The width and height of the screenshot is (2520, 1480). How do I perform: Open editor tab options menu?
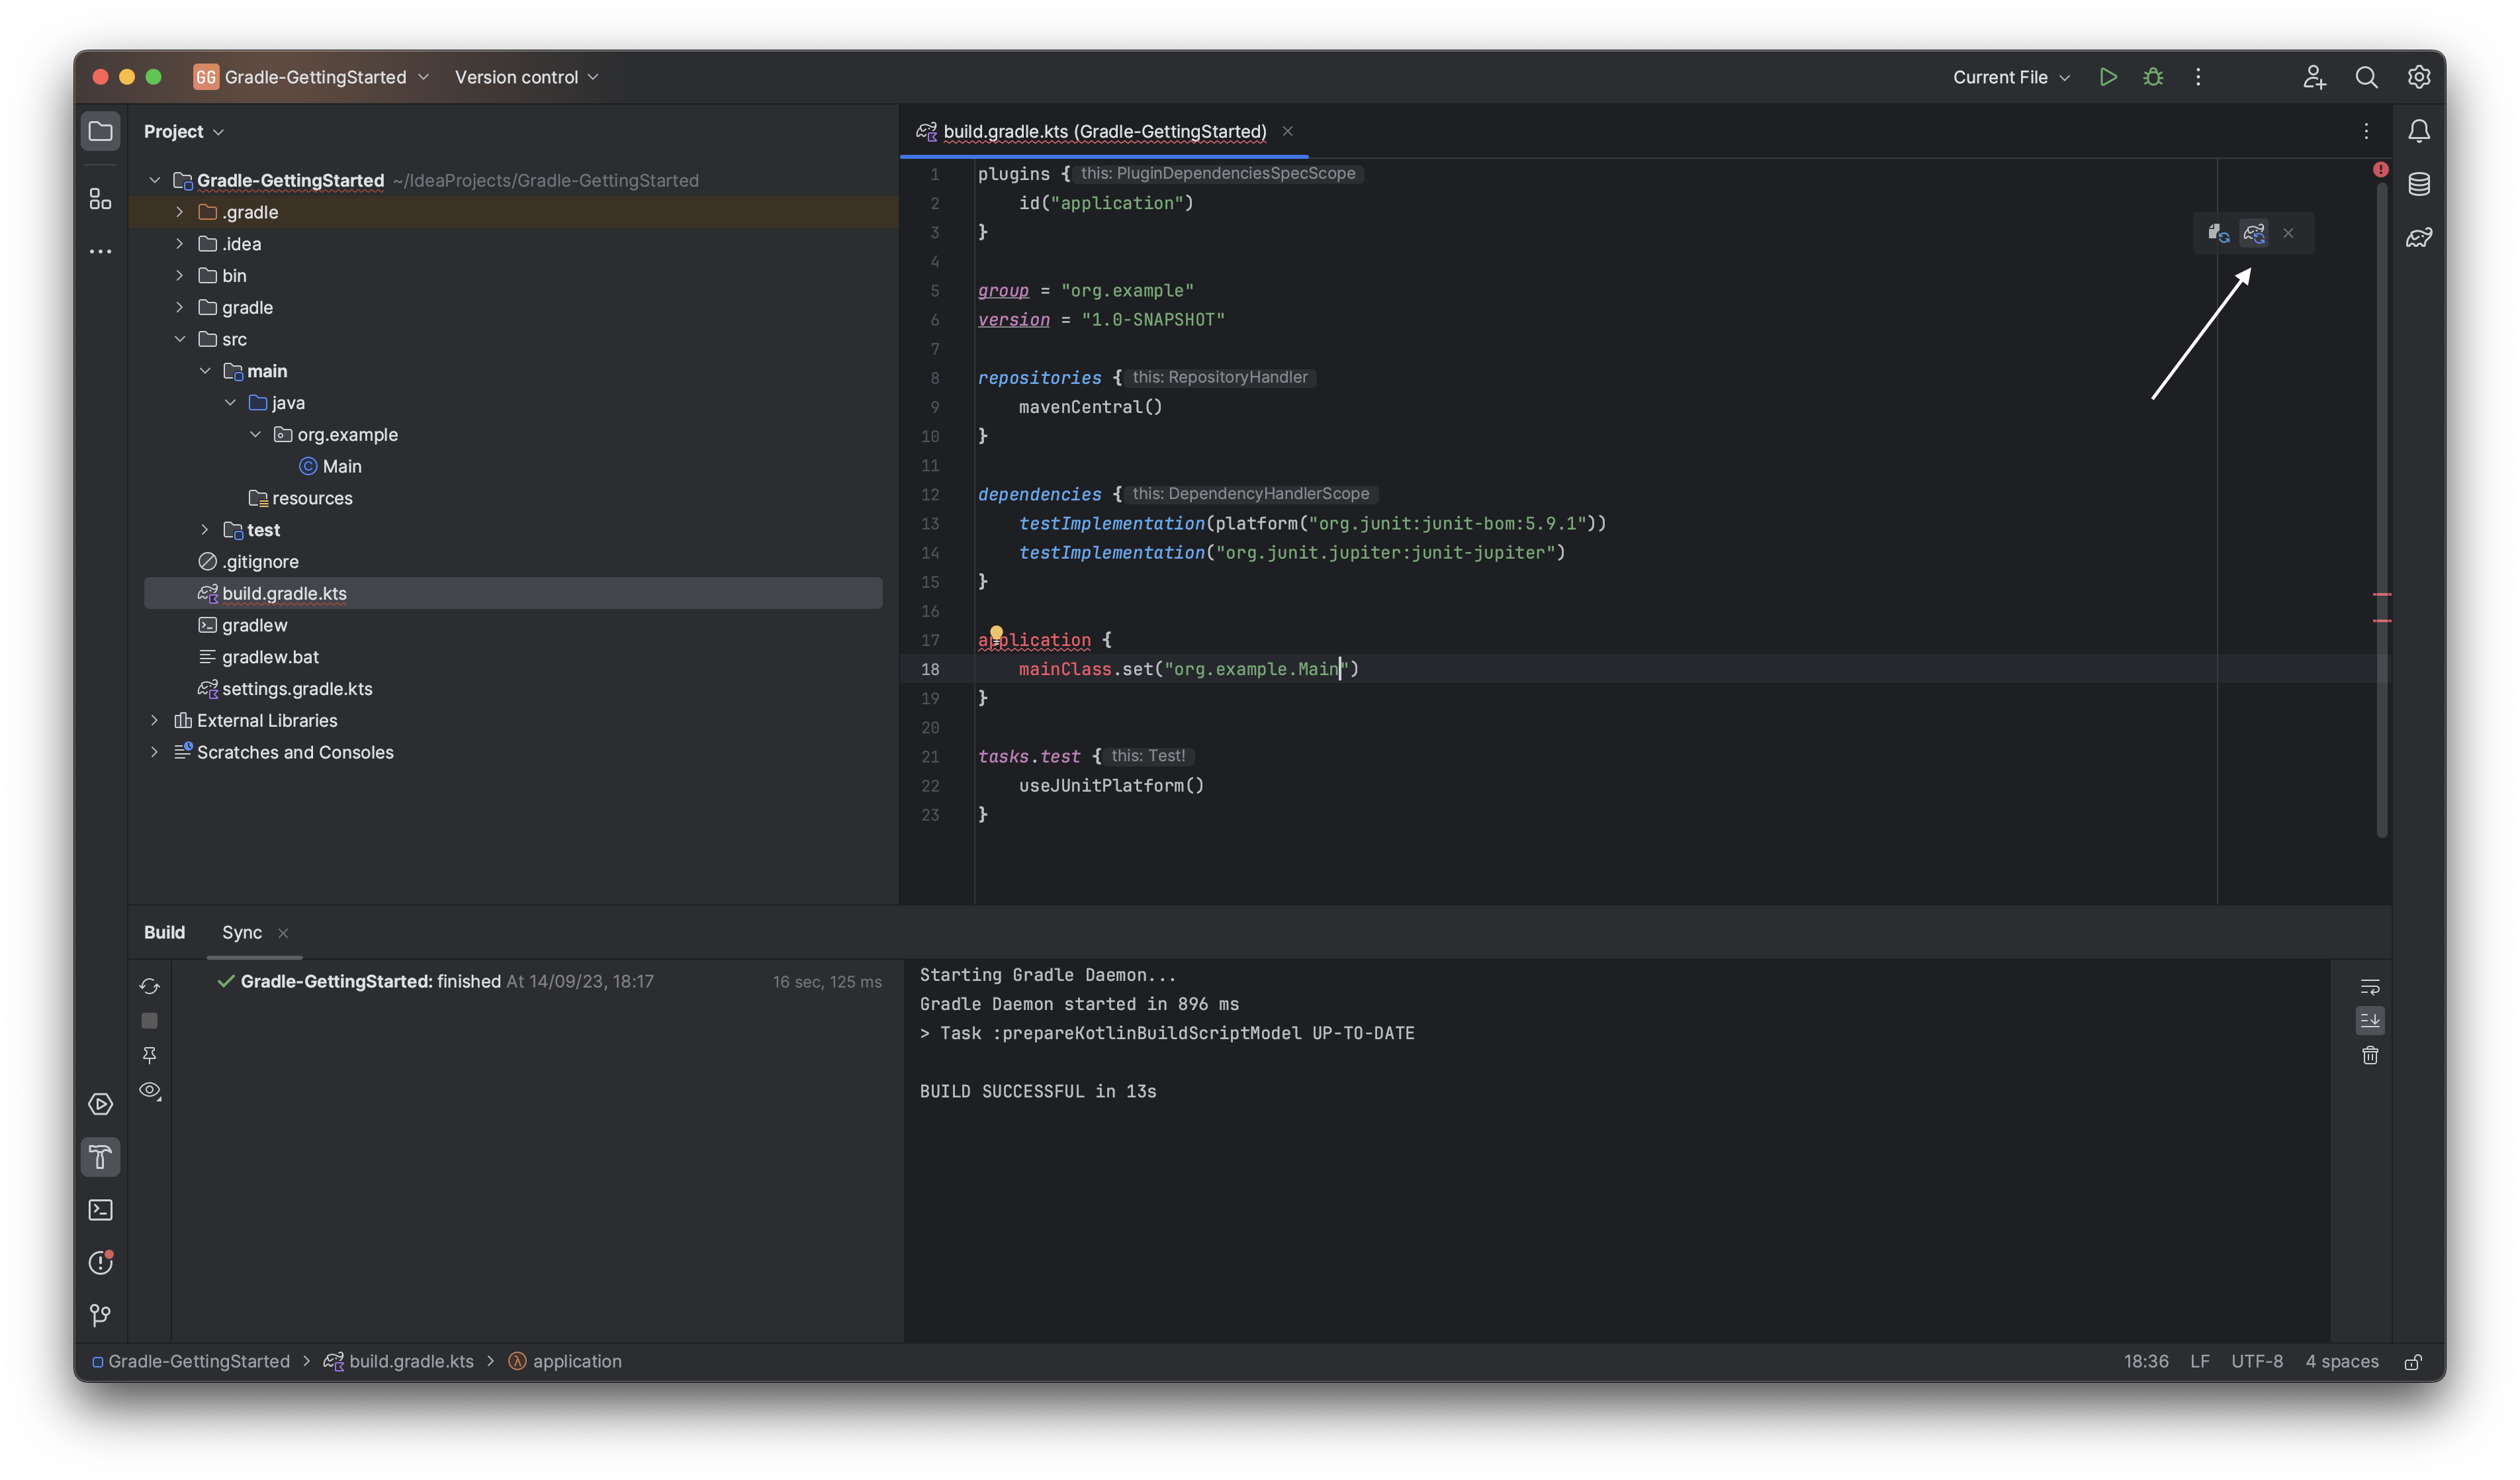(x=2366, y=131)
